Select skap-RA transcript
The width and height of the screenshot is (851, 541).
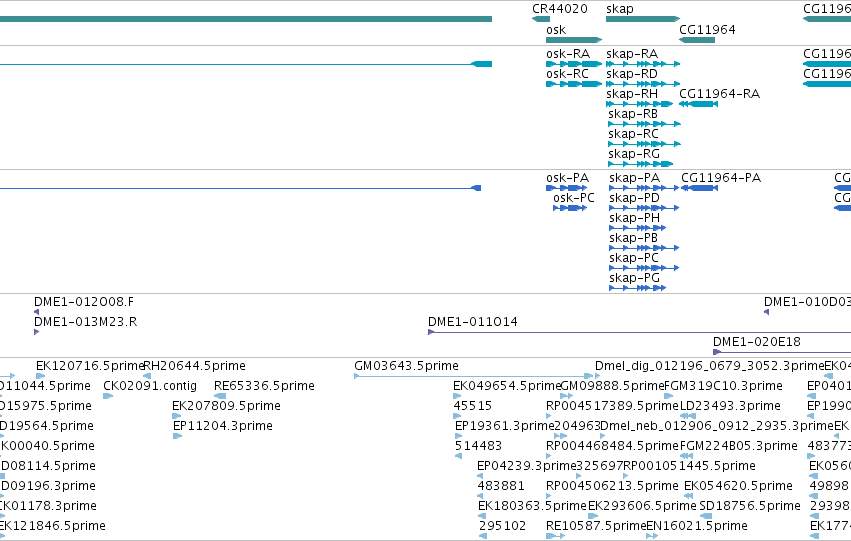pyautogui.click(x=643, y=64)
